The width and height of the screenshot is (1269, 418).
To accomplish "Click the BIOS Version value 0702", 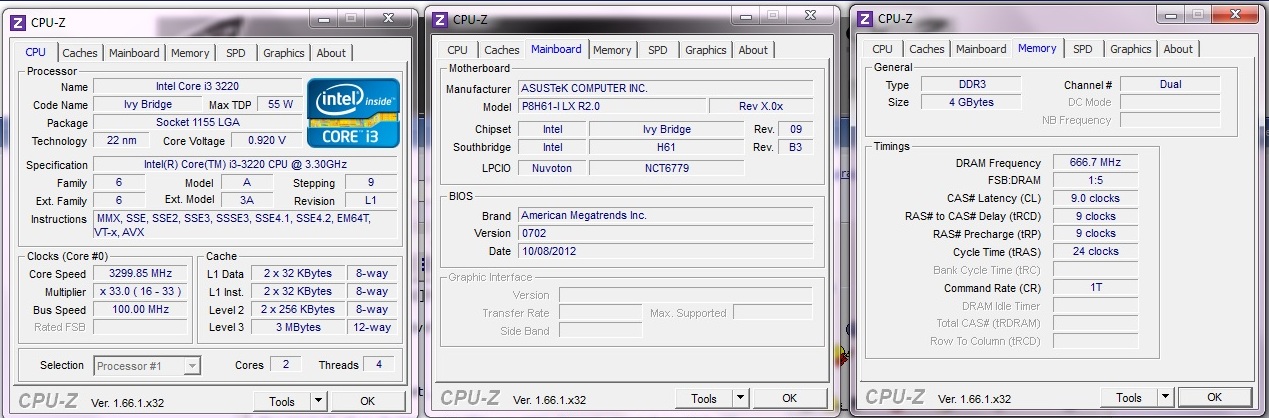I will tap(665, 233).
